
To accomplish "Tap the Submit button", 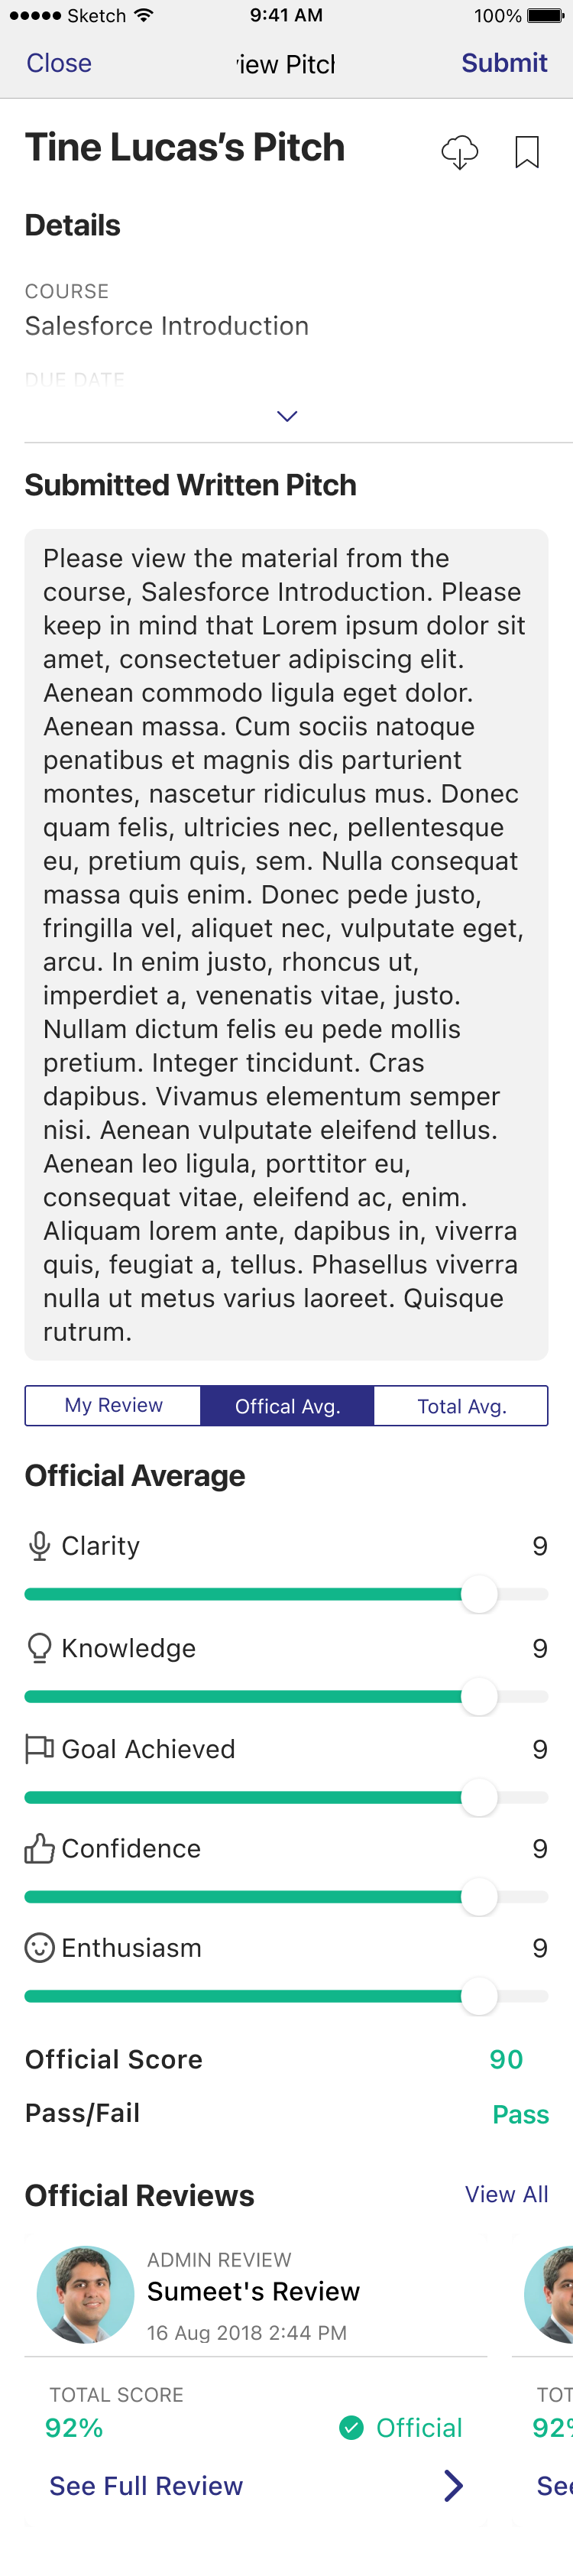I will click(504, 63).
